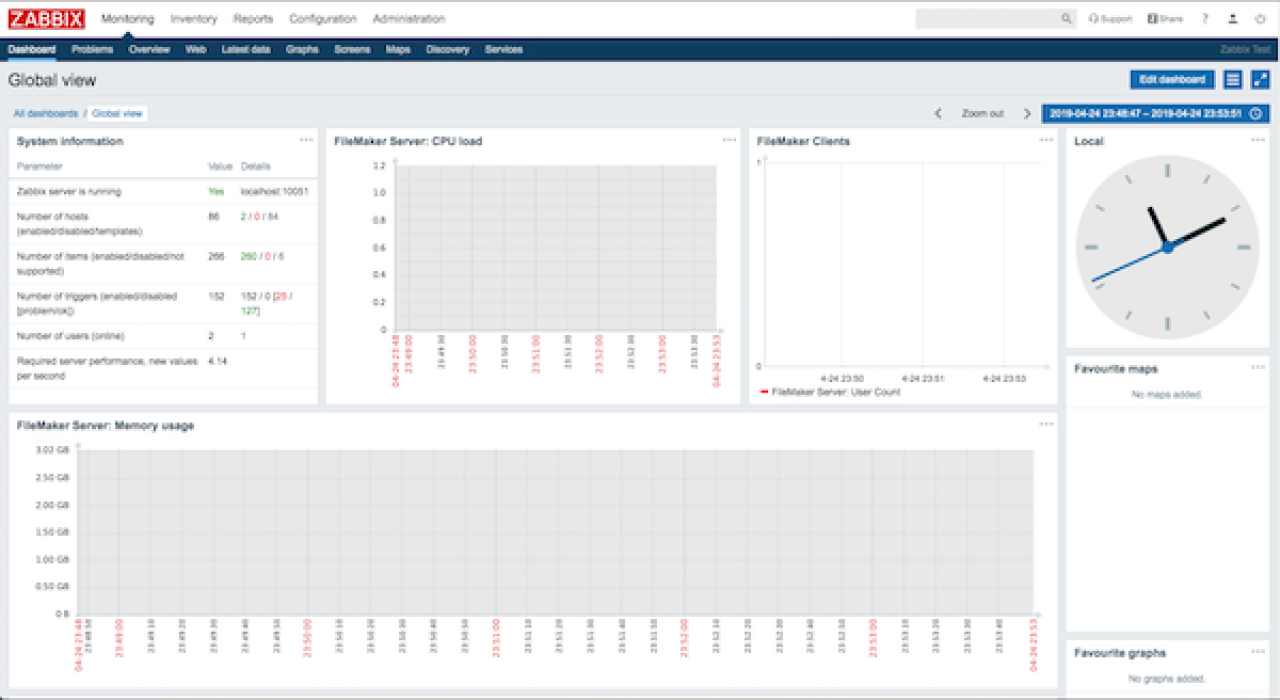Viewport: 1280px width, 700px height.
Task: Open the Reports menu
Action: [x=253, y=19]
